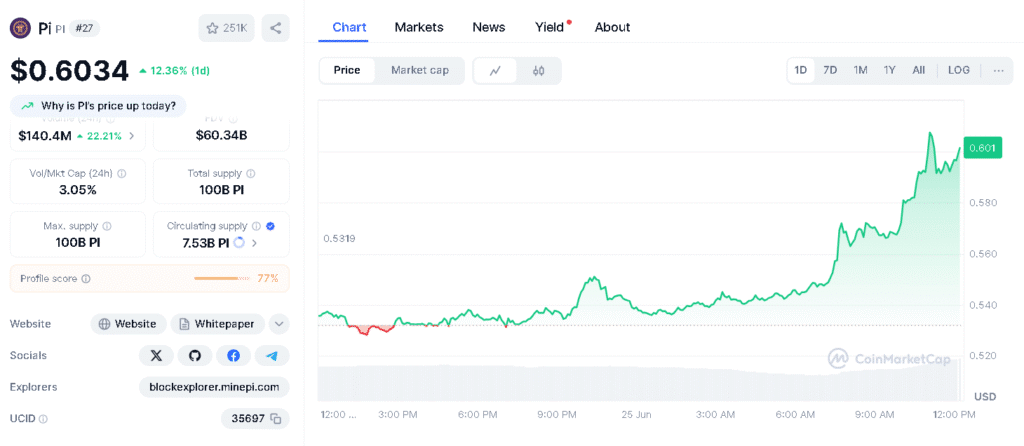Toggle LOG scale on chart

click(x=959, y=71)
